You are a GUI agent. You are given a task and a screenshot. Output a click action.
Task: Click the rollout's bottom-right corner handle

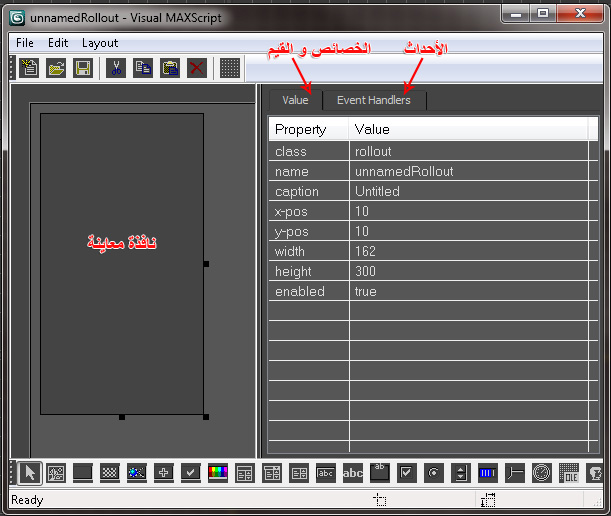[206, 417]
